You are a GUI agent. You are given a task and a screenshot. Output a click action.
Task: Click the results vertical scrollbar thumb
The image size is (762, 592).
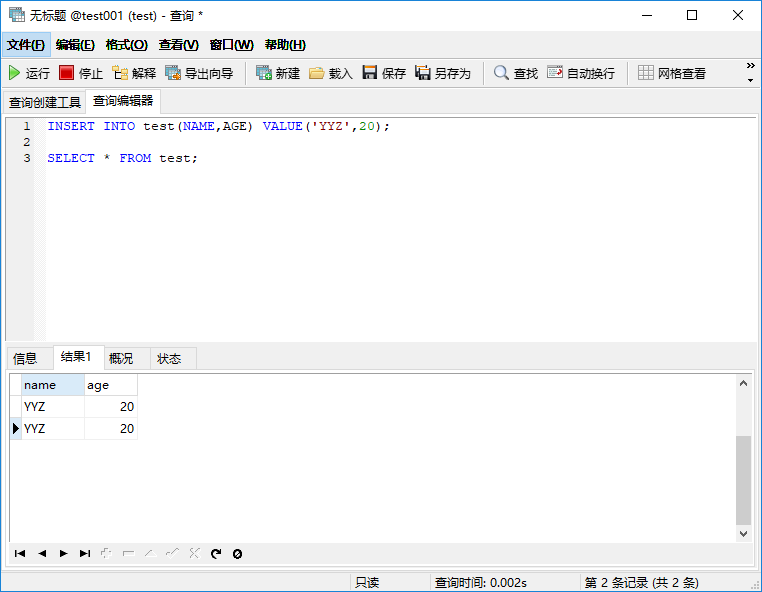click(x=743, y=480)
